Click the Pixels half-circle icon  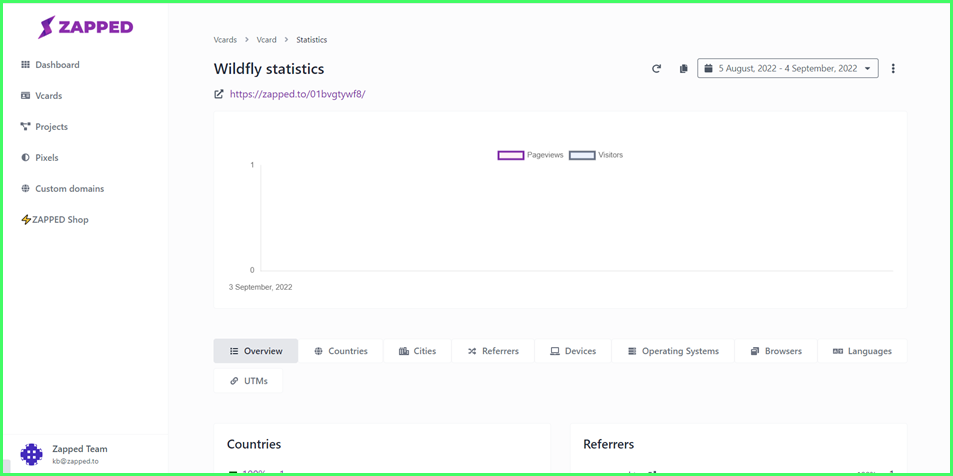(x=26, y=157)
